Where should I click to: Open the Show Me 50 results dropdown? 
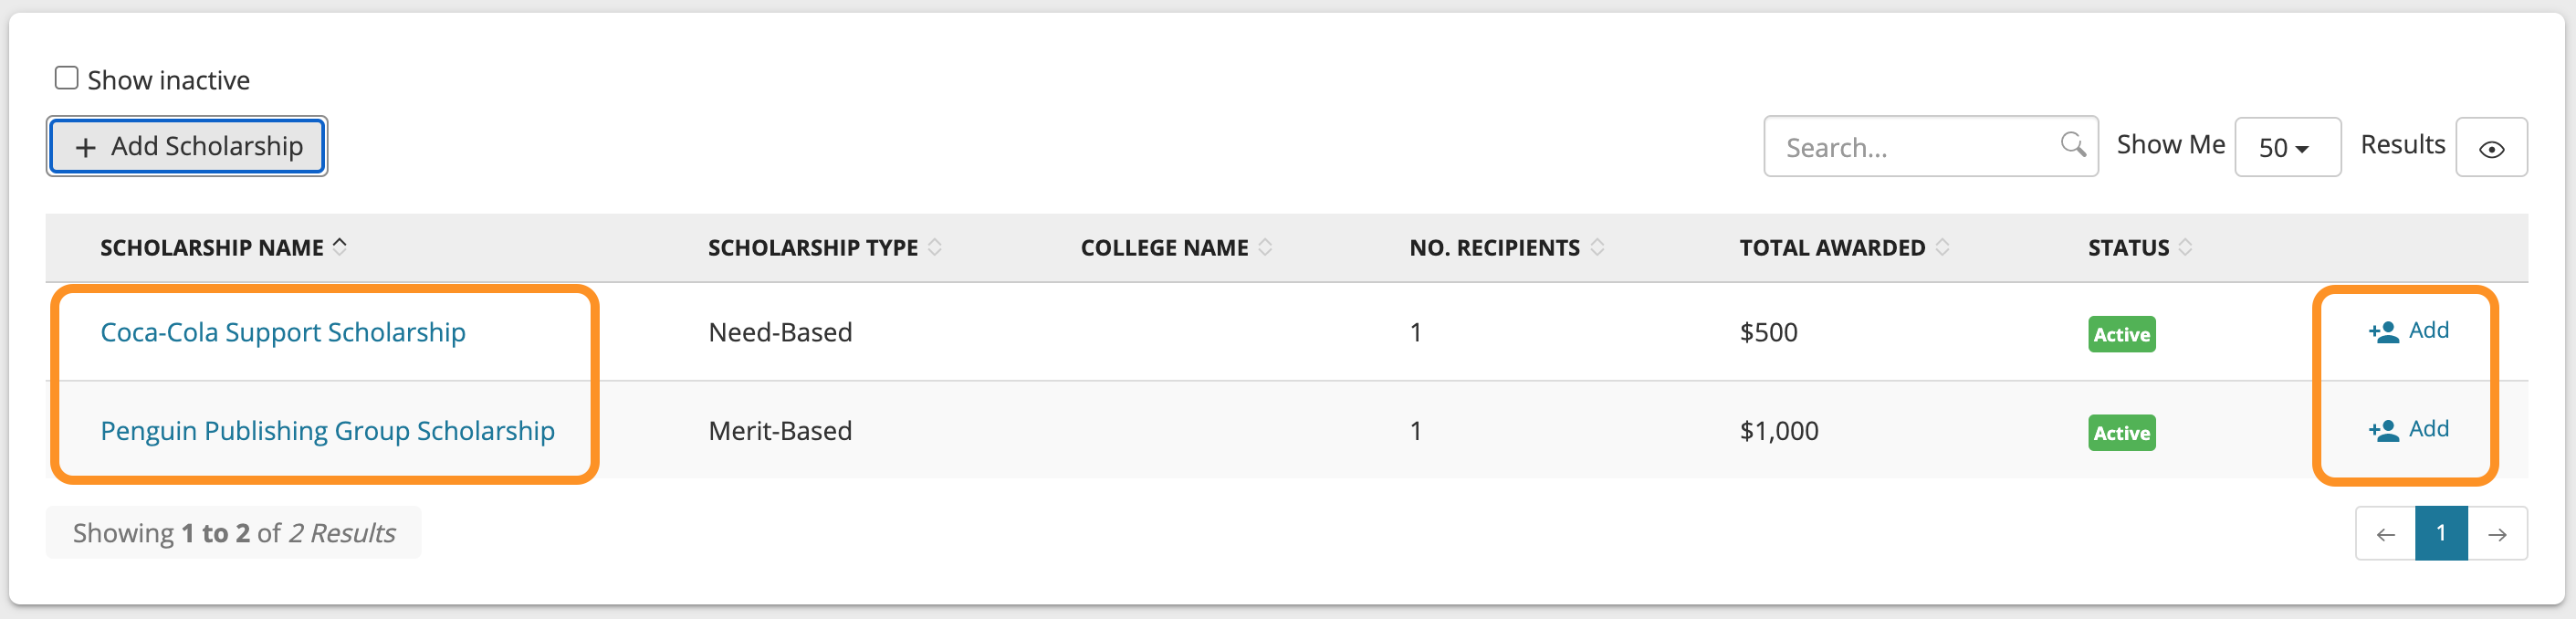click(x=2287, y=148)
